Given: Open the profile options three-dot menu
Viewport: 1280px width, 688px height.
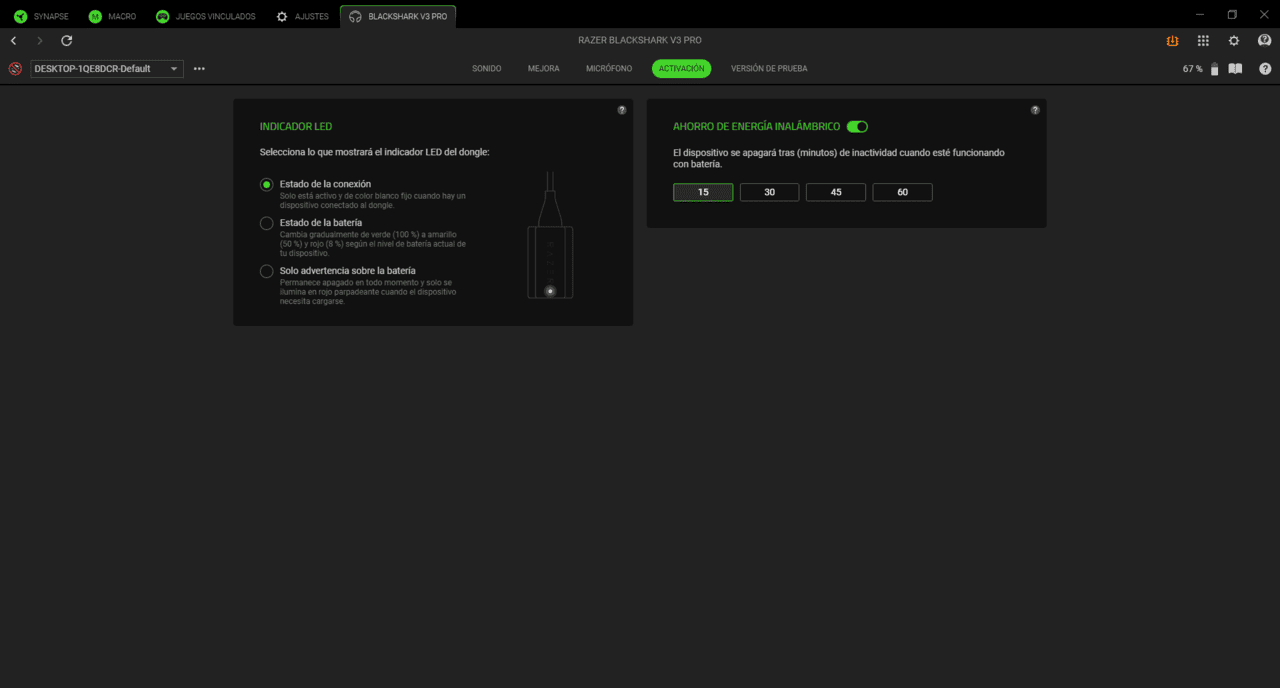Looking at the screenshot, I should (x=199, y=69).
